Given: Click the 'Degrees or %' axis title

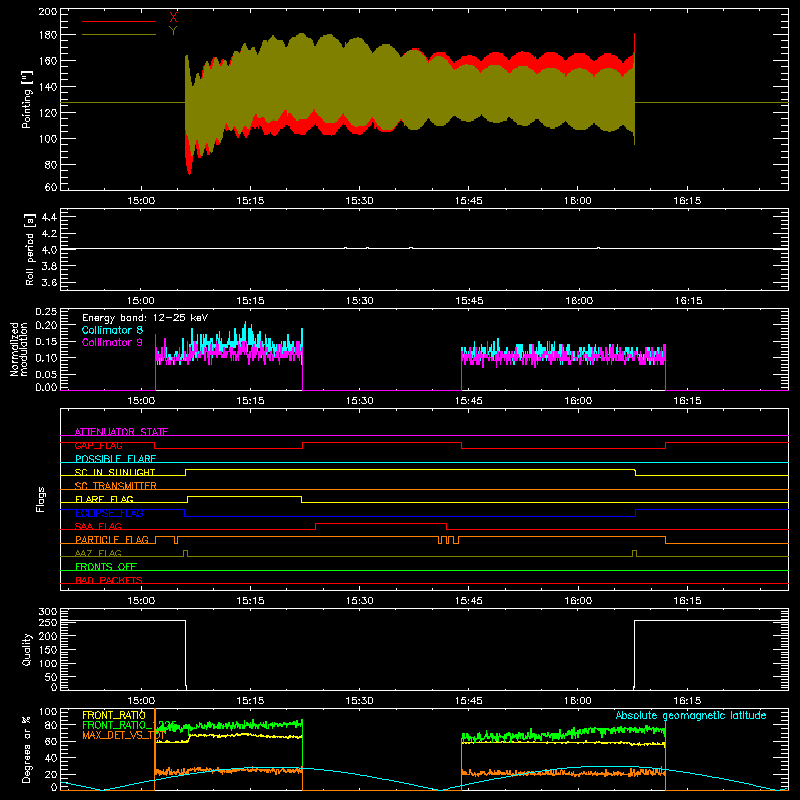Looking at the screenshot, I should point(27,749).
